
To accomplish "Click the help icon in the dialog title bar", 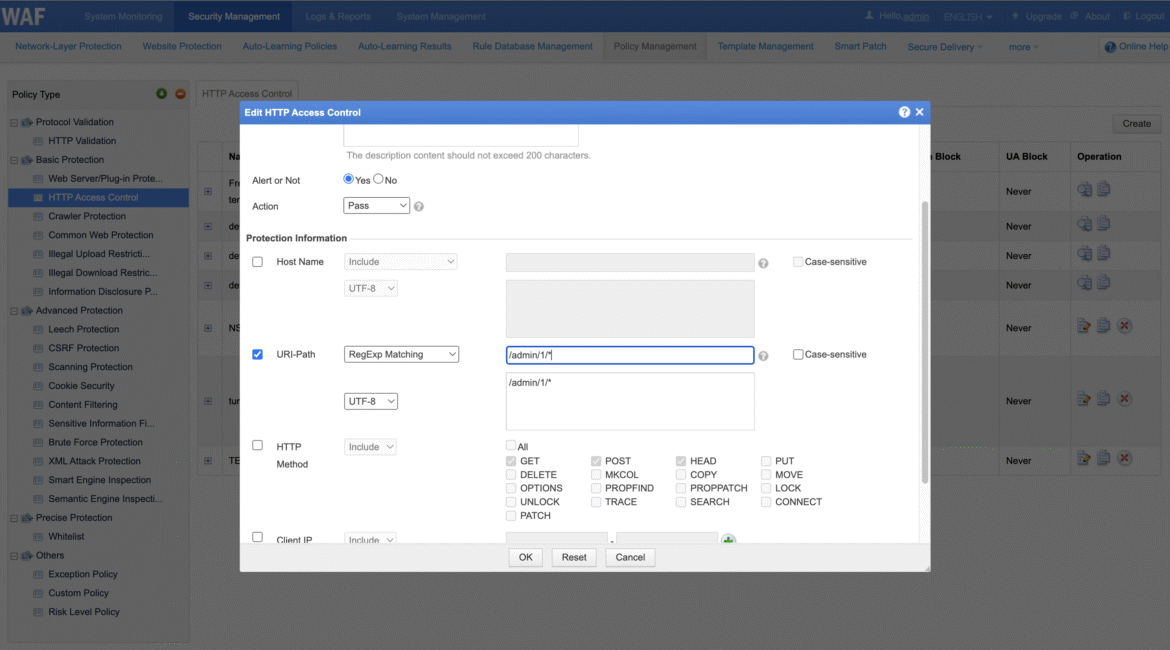I will tap(904, 111).
